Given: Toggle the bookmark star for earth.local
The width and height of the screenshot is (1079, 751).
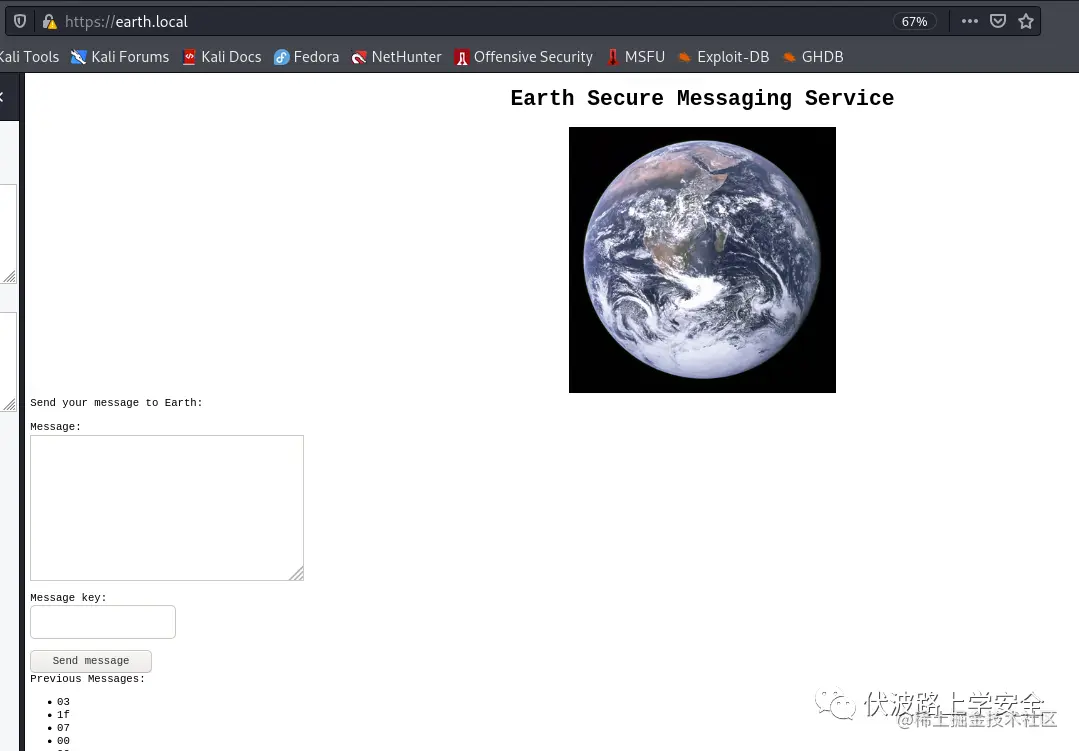Looking at the screenshot, I should (x=1026, y=20).
